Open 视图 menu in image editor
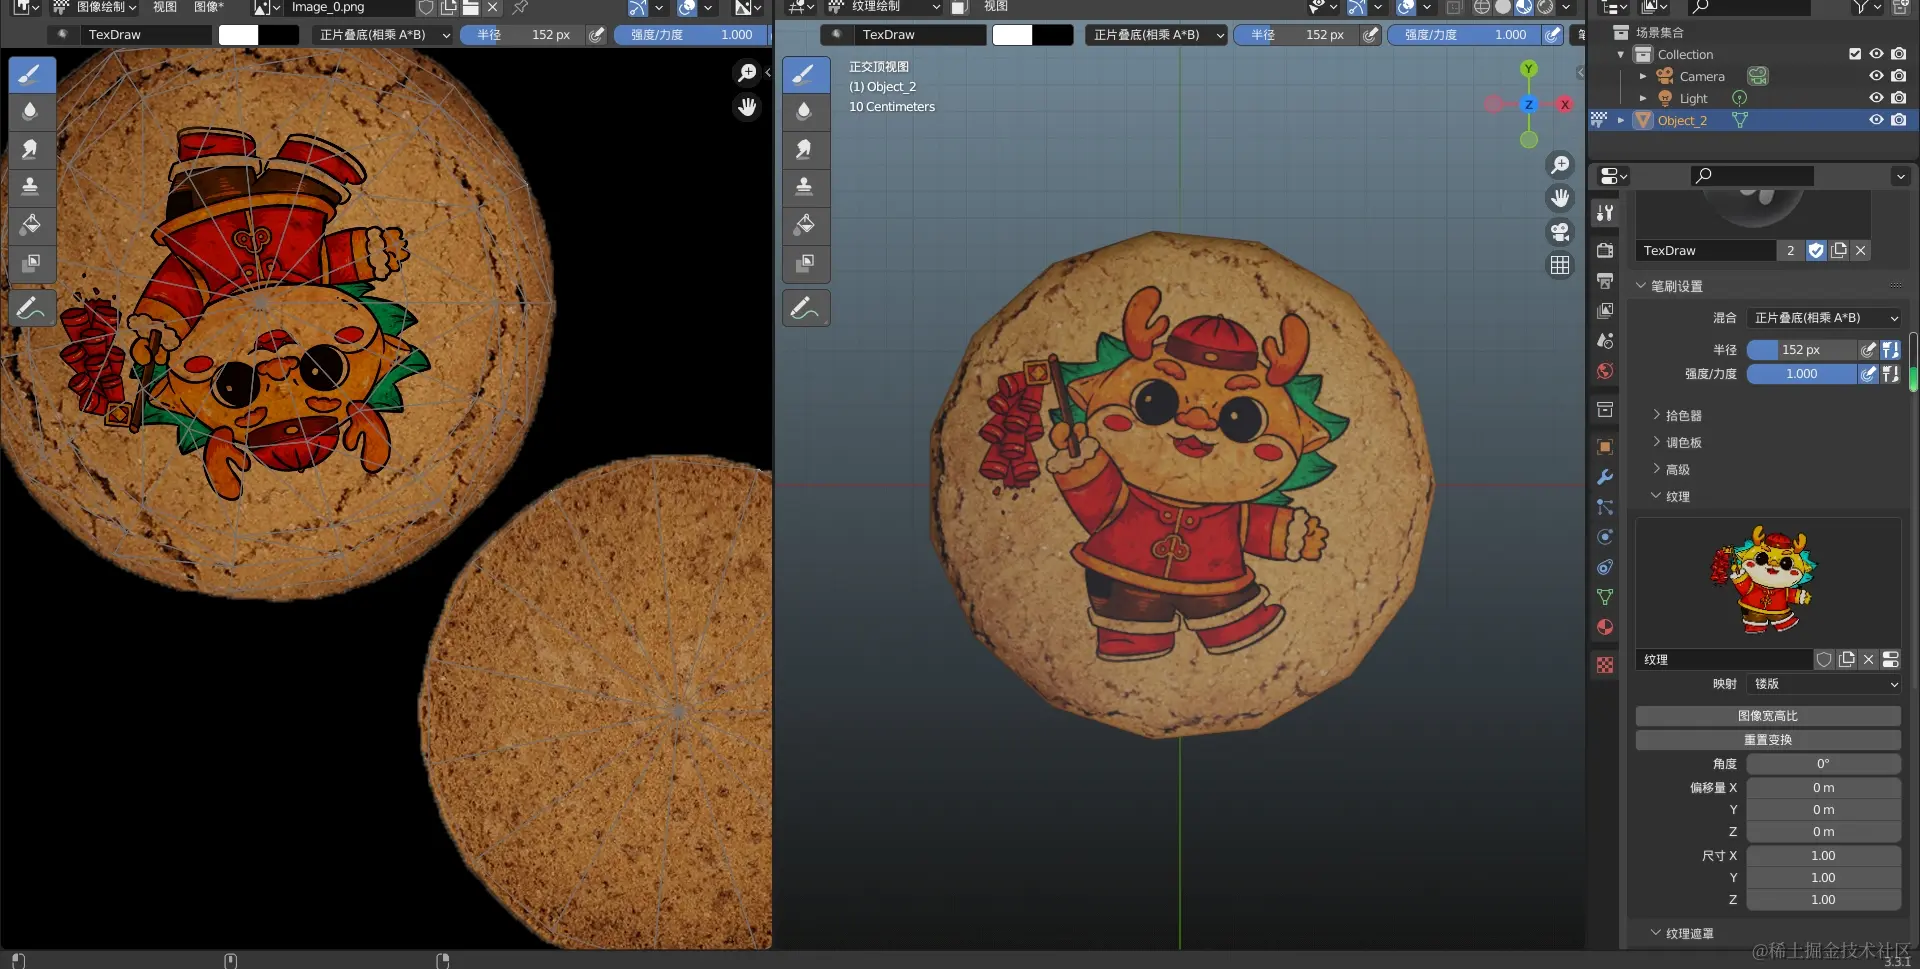This screenshot has height=969, width=1920. [165, 7]
